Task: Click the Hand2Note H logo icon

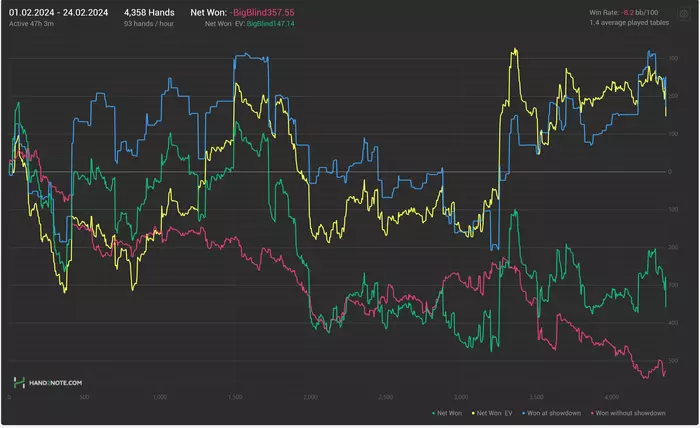Action: 19,383
